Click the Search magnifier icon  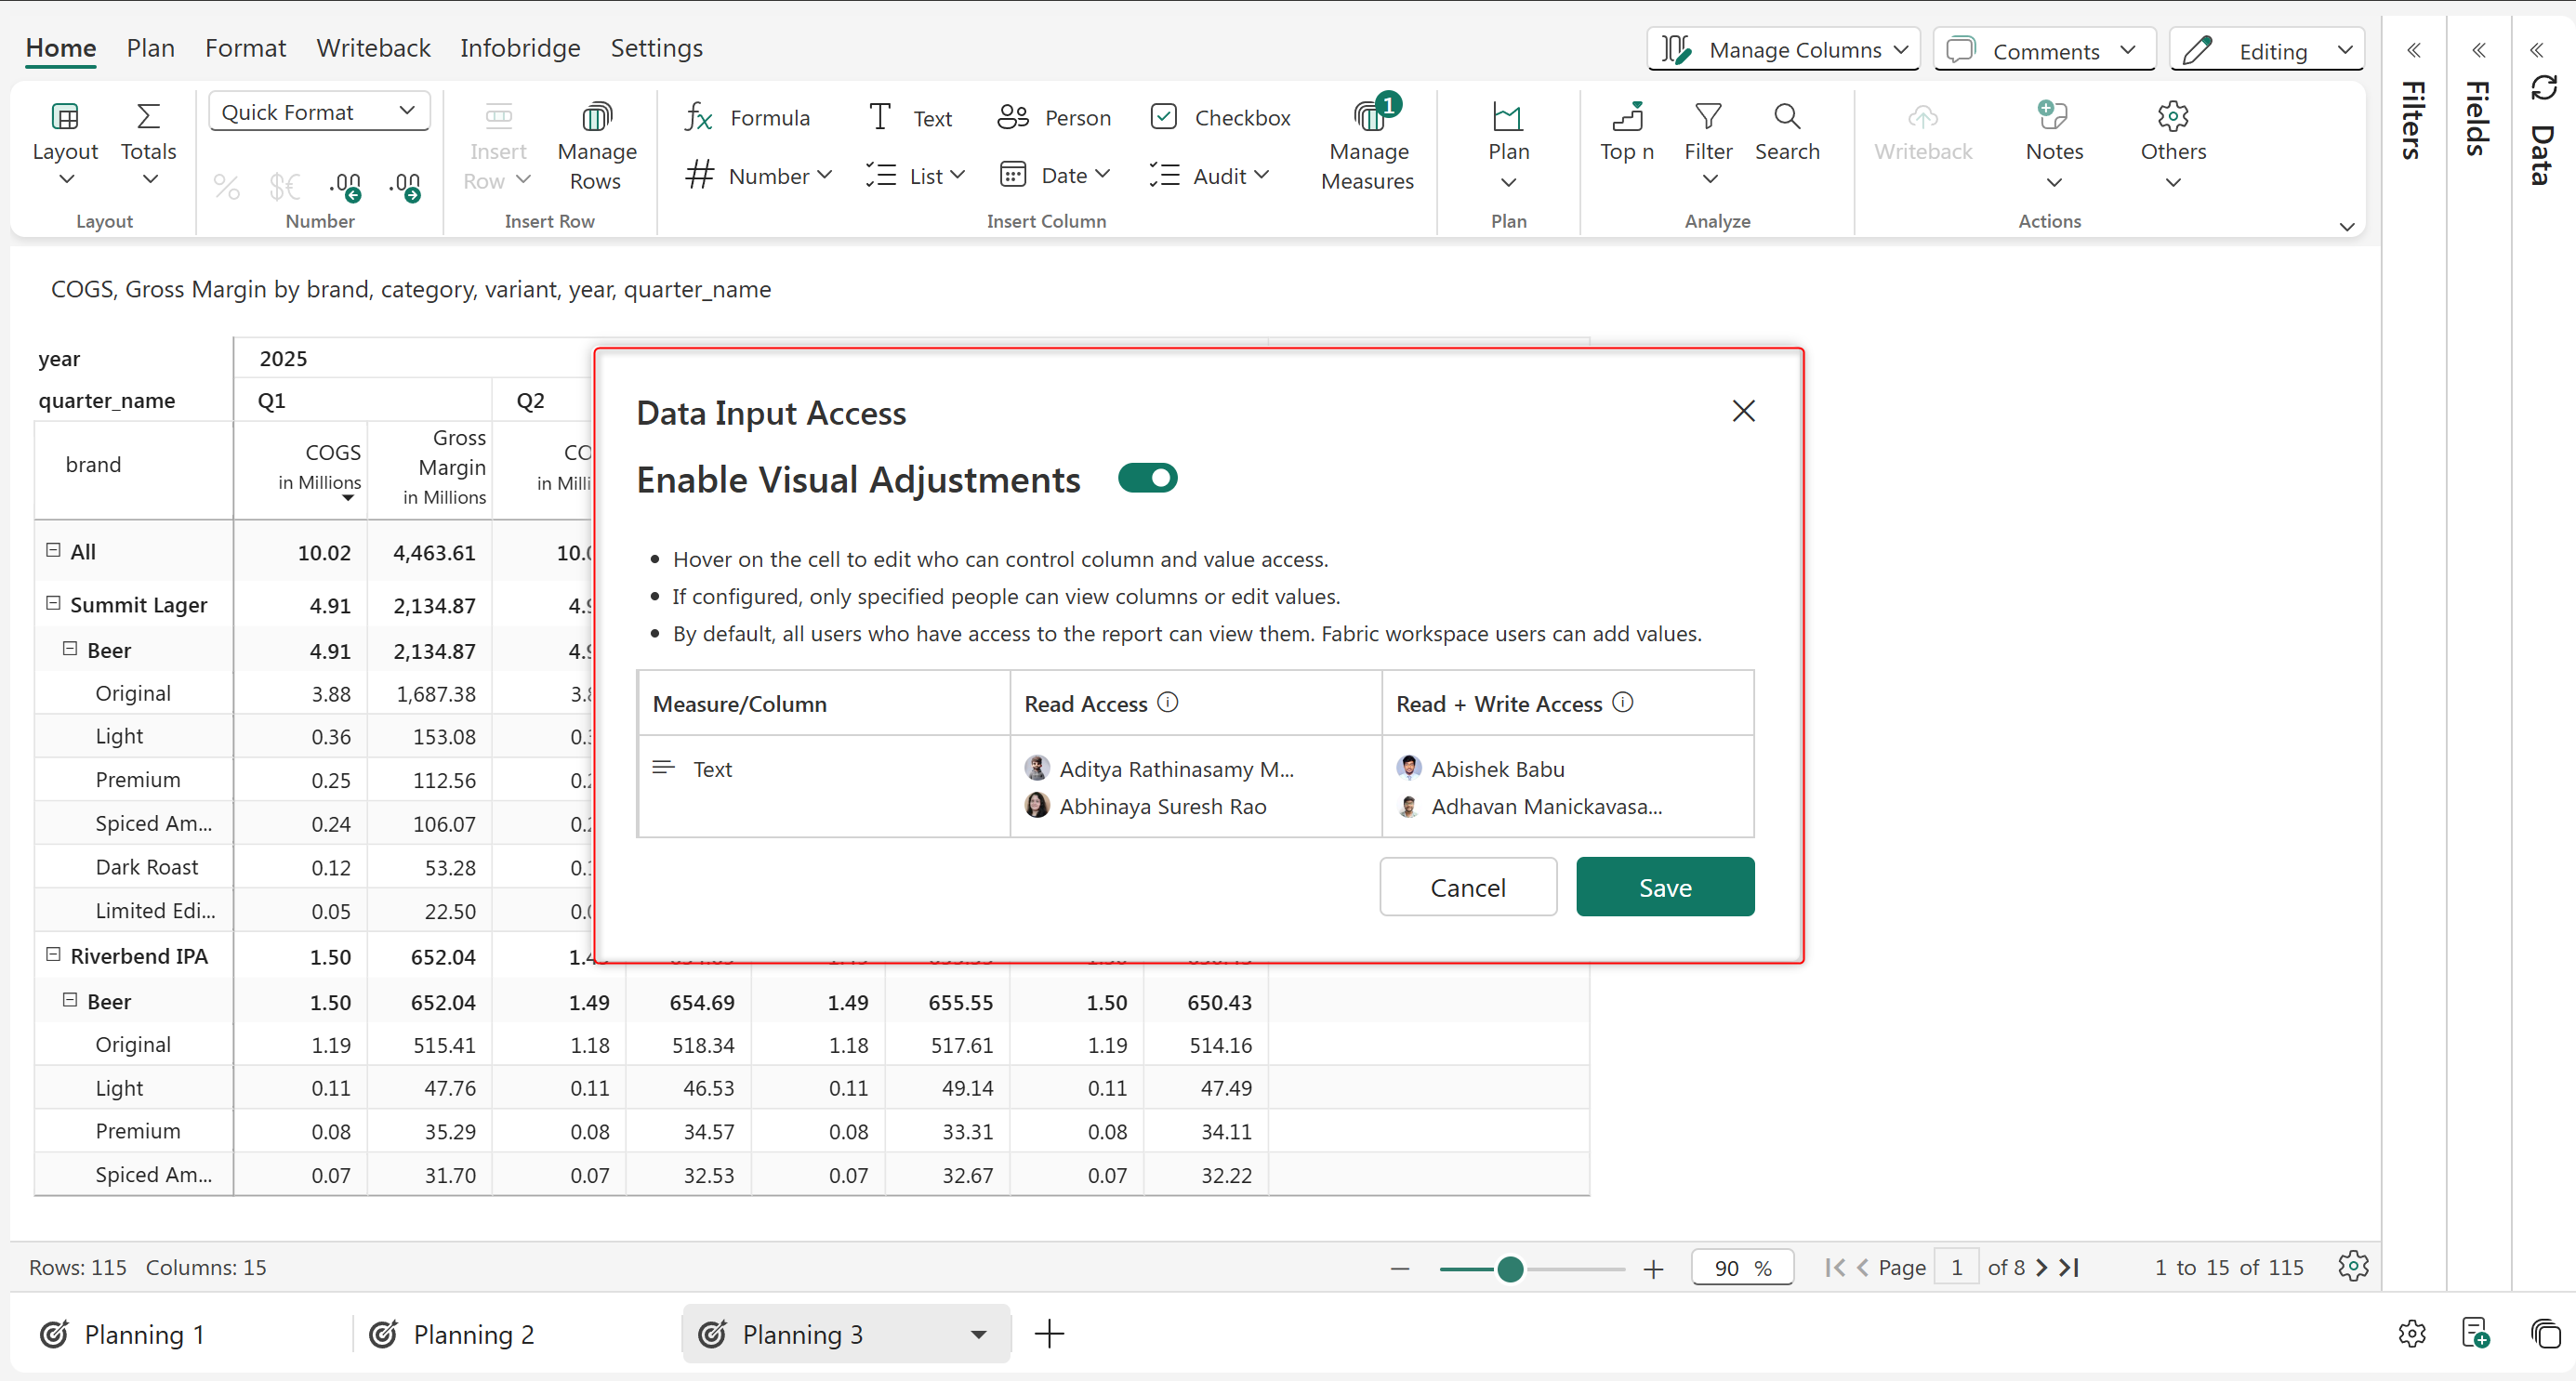click(x=1787, y=117)
